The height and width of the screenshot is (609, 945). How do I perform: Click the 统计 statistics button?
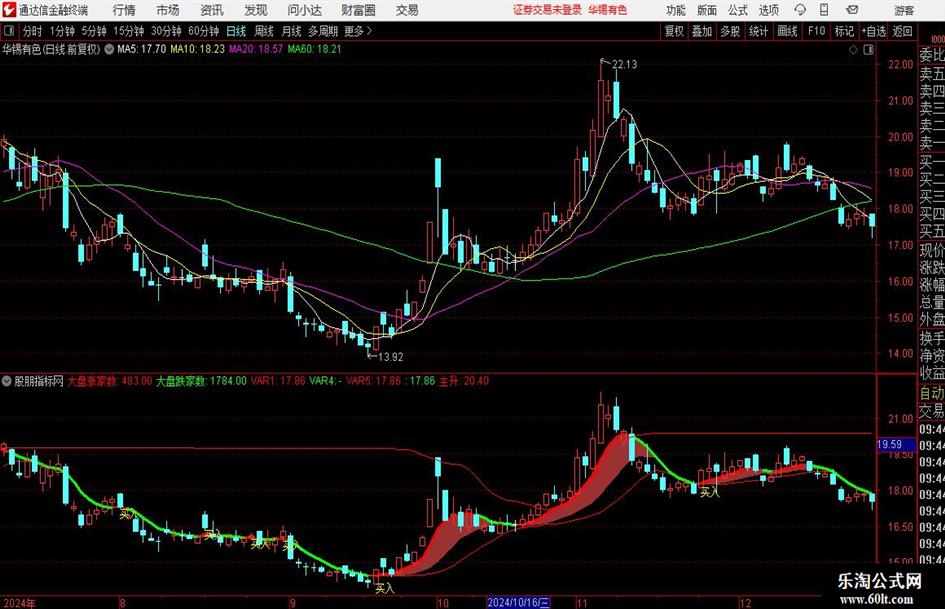[758, 31]
